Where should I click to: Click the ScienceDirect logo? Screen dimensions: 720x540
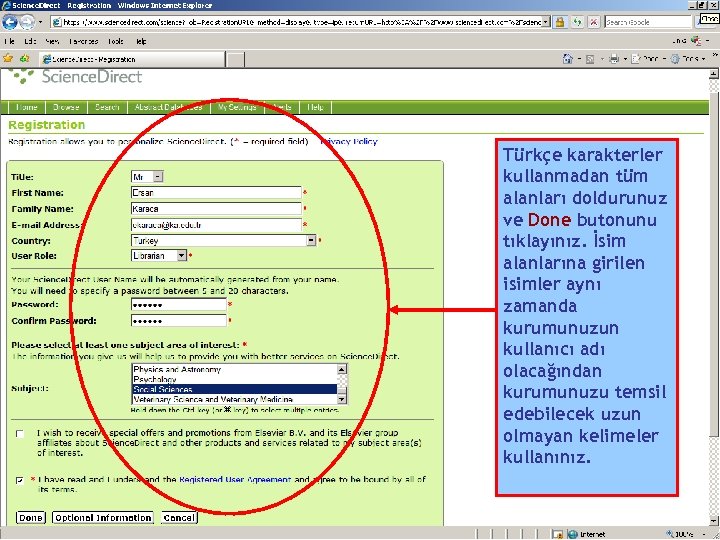click(76, 76)
